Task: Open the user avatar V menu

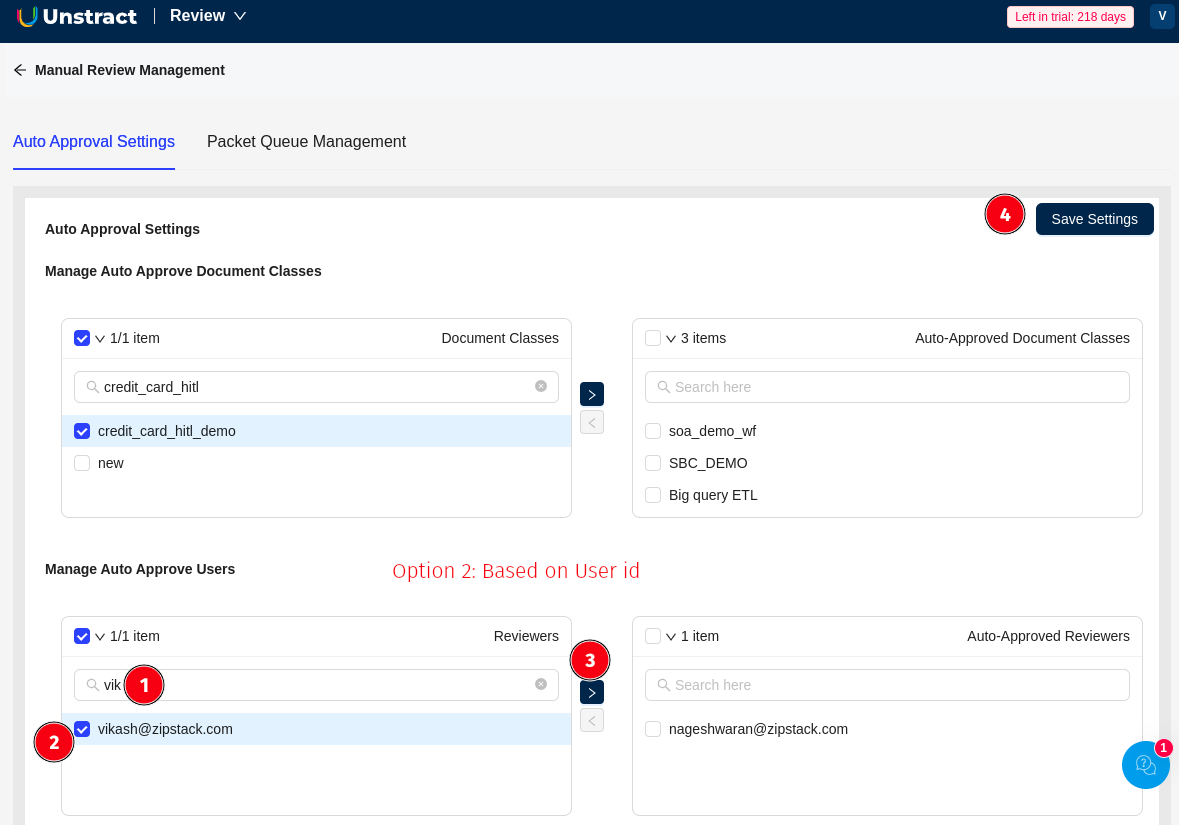Action: click(x=1162, y=16)
